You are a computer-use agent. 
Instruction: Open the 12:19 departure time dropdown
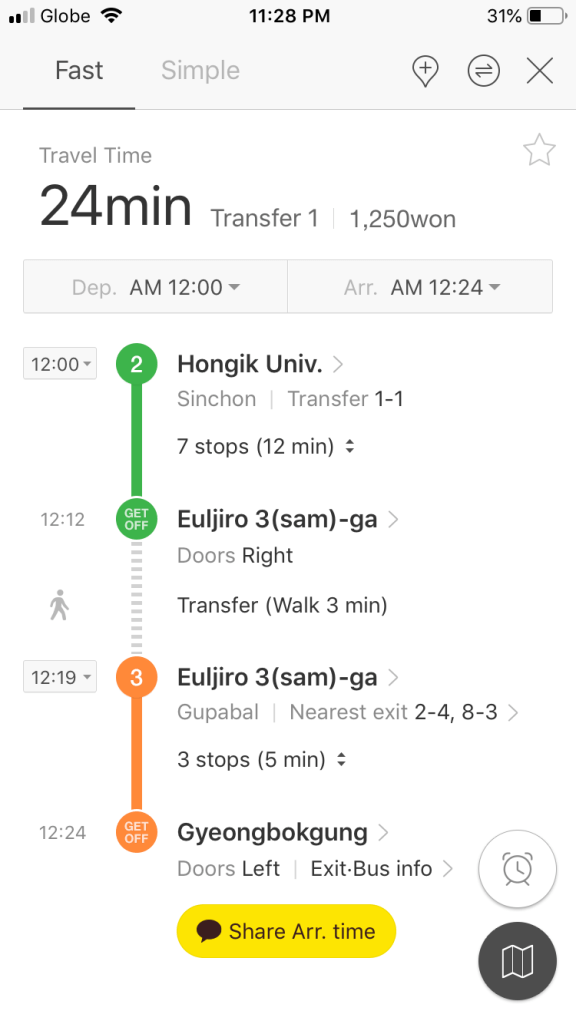tap(60, 677)
